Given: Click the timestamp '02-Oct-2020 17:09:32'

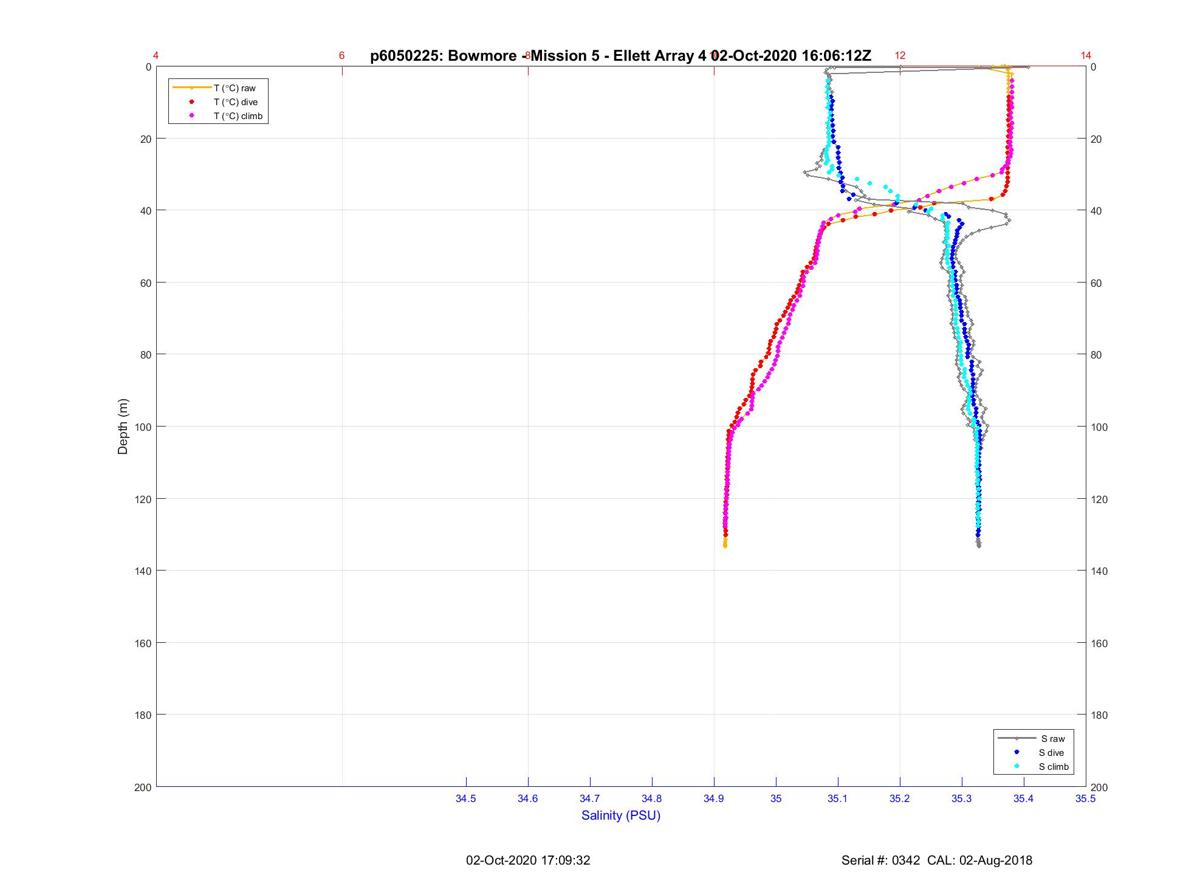Looking at the screenshot, I should (529, 860).
